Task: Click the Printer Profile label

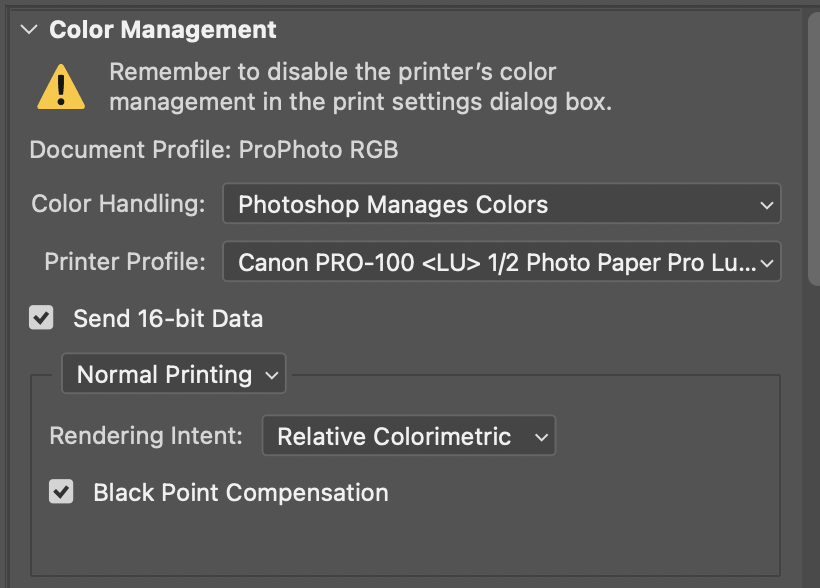Action: pyautogui.click(x=125, y=262)
